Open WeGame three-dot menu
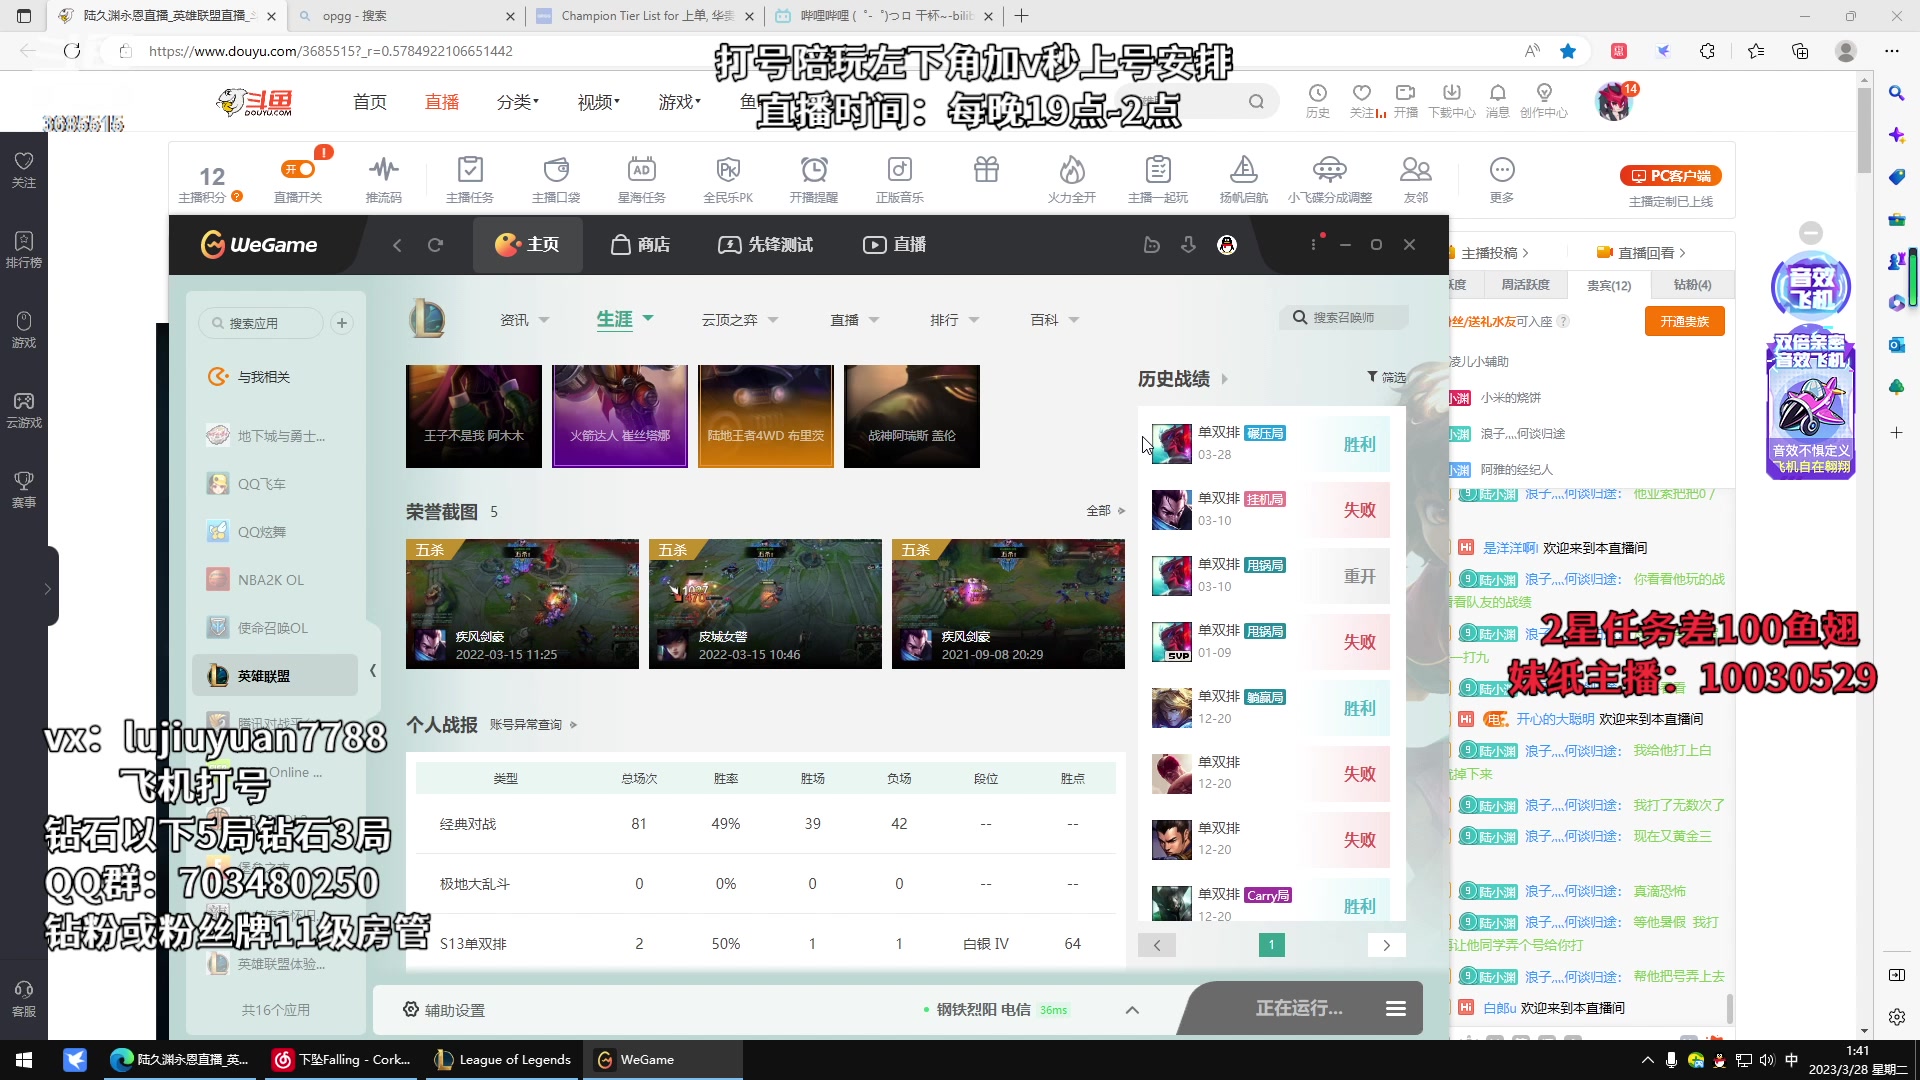This screenshot has width=1920, height=1080. tap(1314, 245)
